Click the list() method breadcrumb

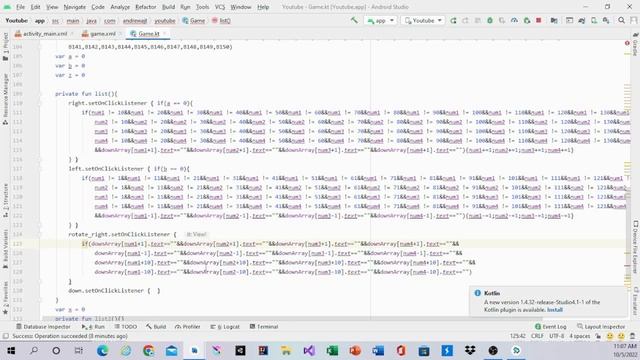[221, 20]
